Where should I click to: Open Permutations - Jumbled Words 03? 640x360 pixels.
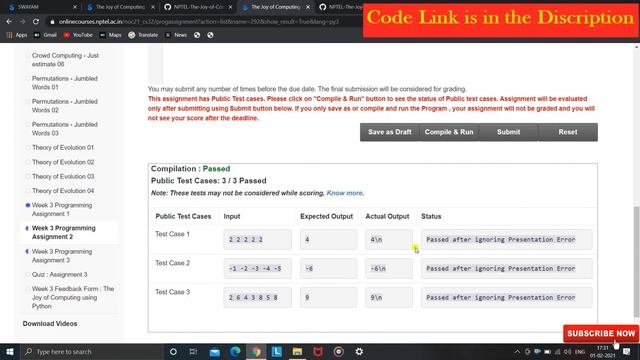[x=64, y=129]
